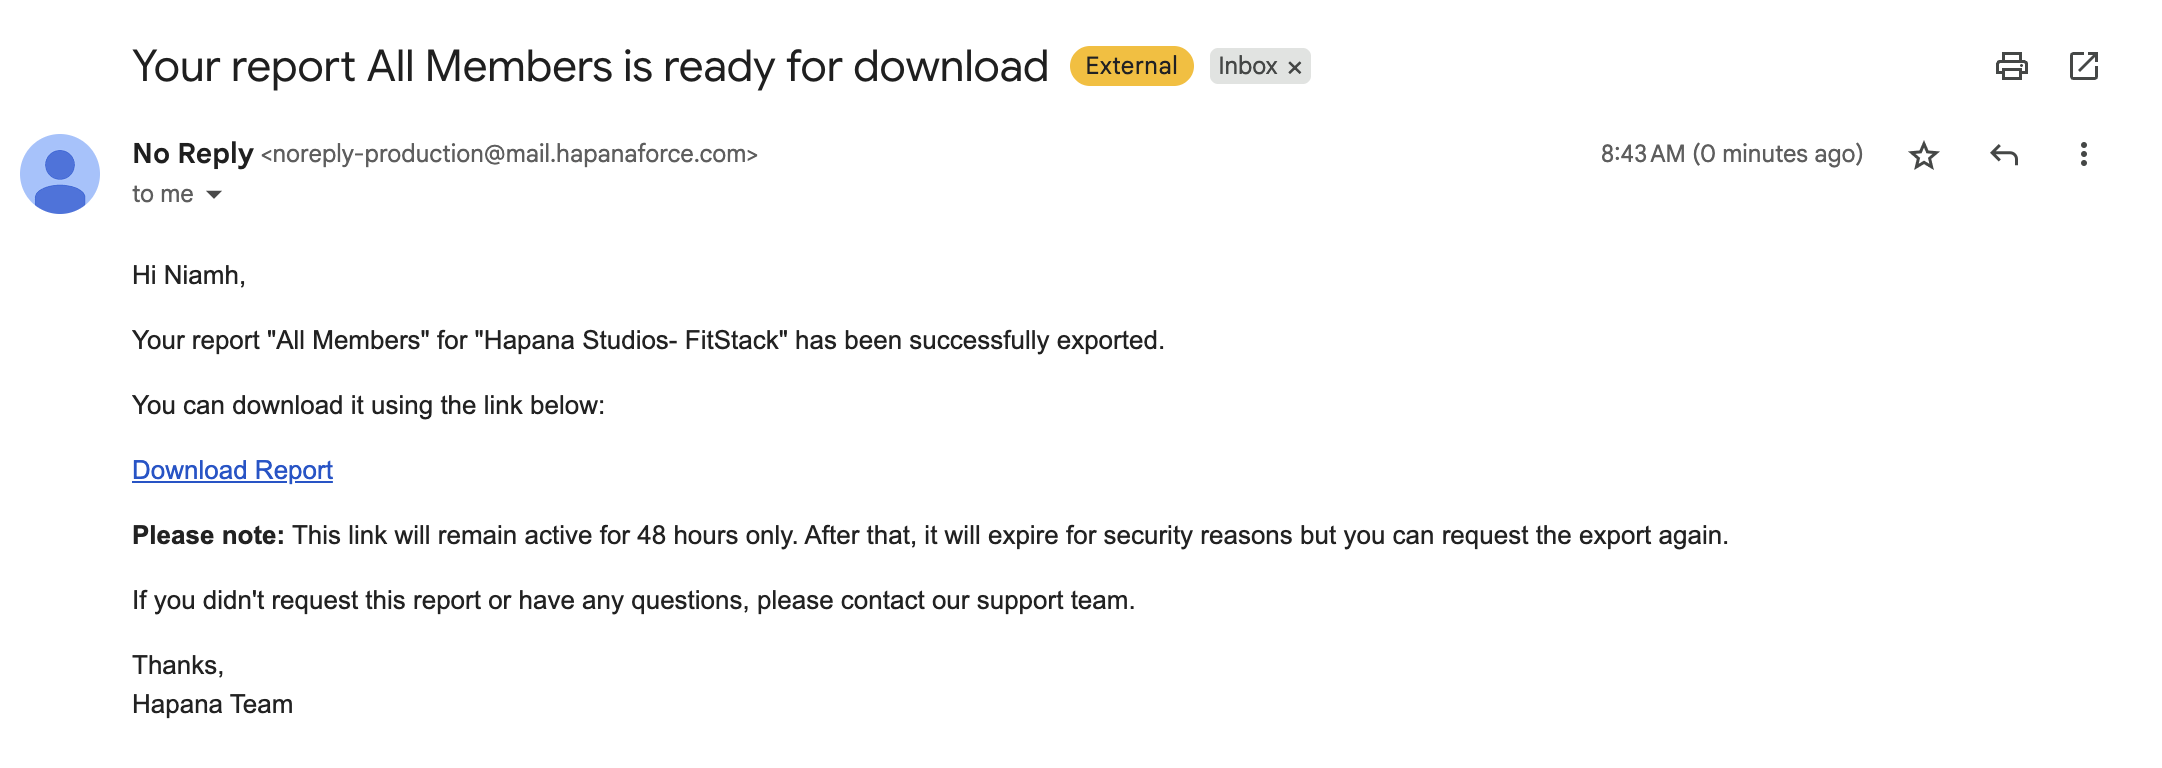Print this email
Viewport: 2162px width, 768px height.
tap(2011, 67)
